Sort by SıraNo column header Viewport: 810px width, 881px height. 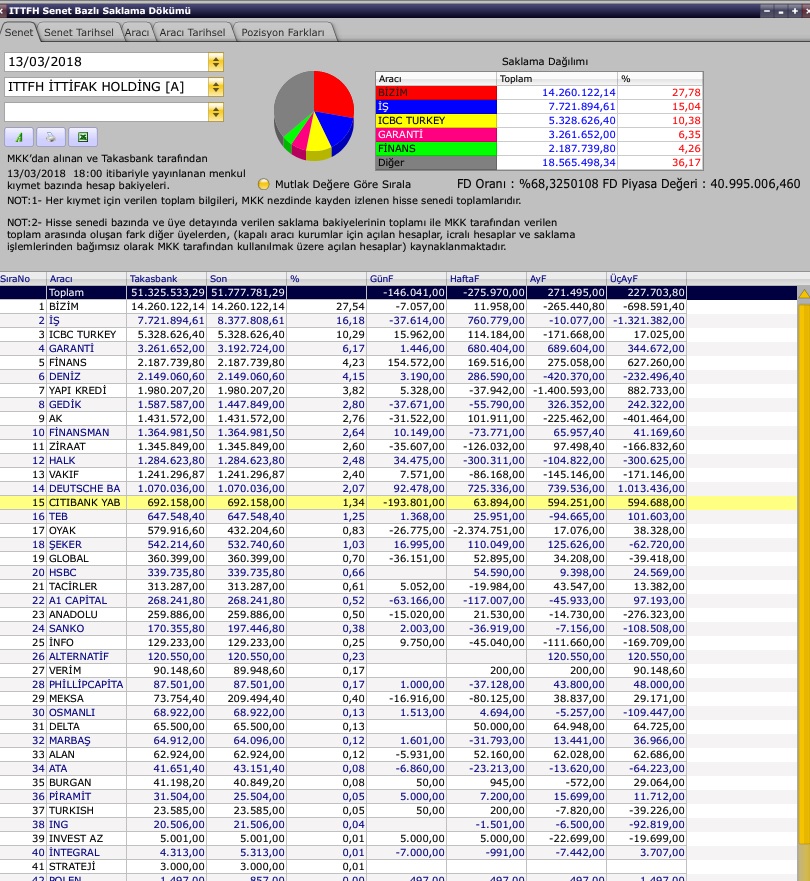pyautogui.click(x=23, y=279)
